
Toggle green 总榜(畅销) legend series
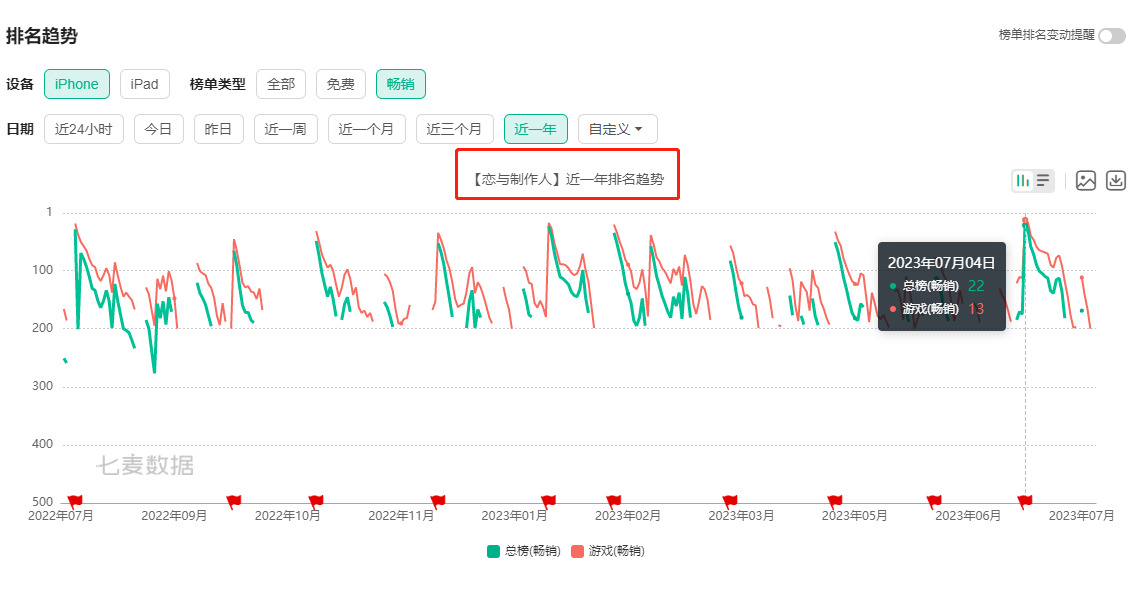pos(524,551)
